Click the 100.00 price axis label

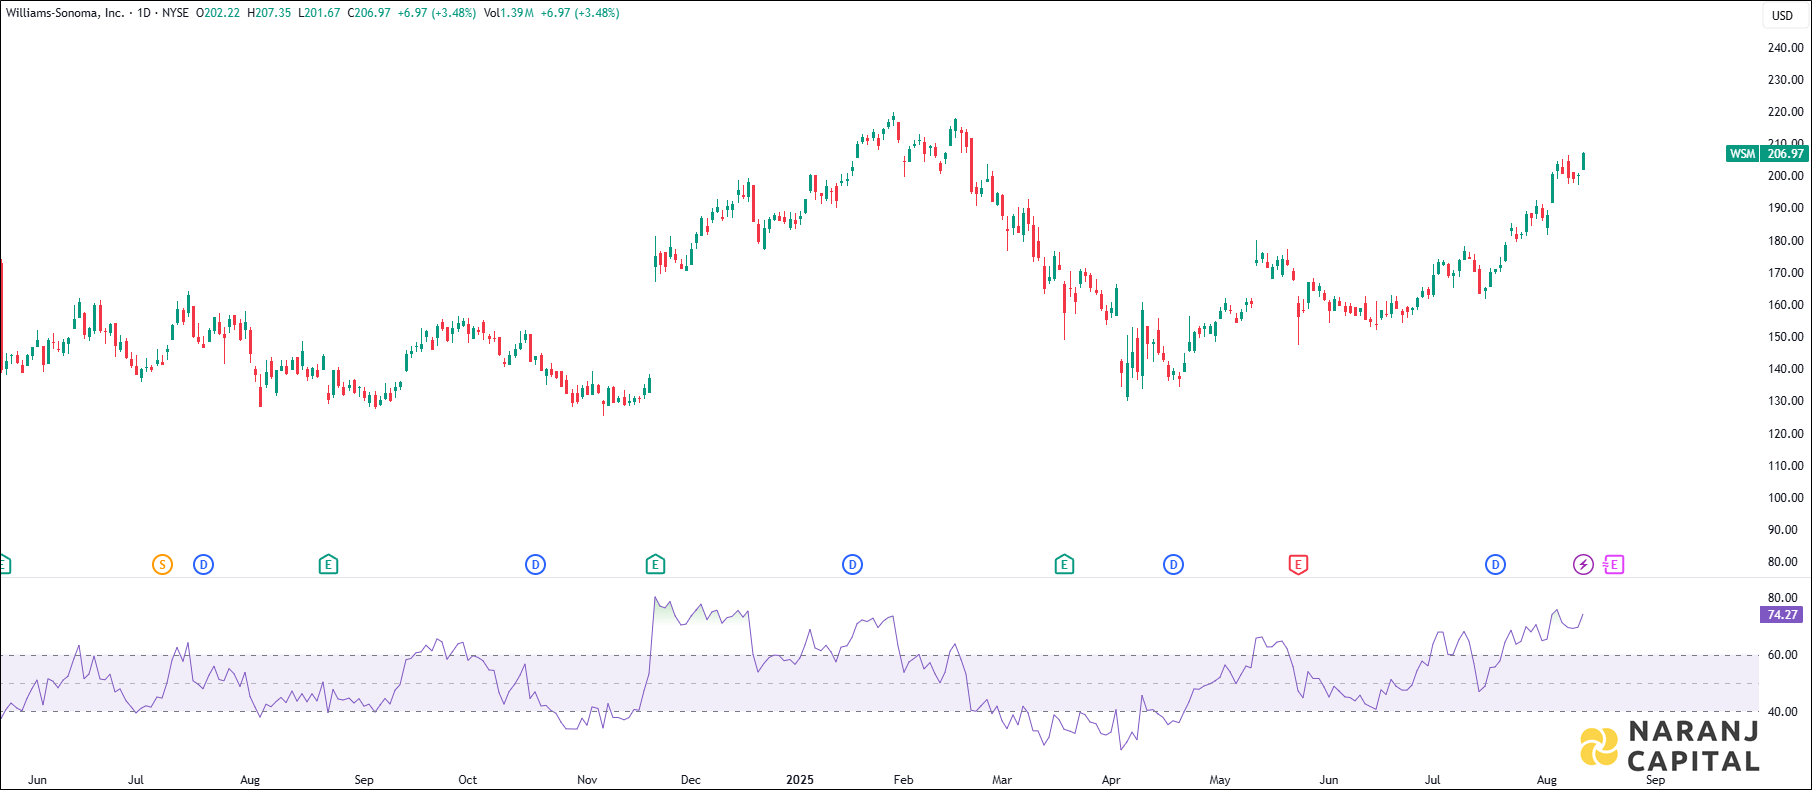1785,498
